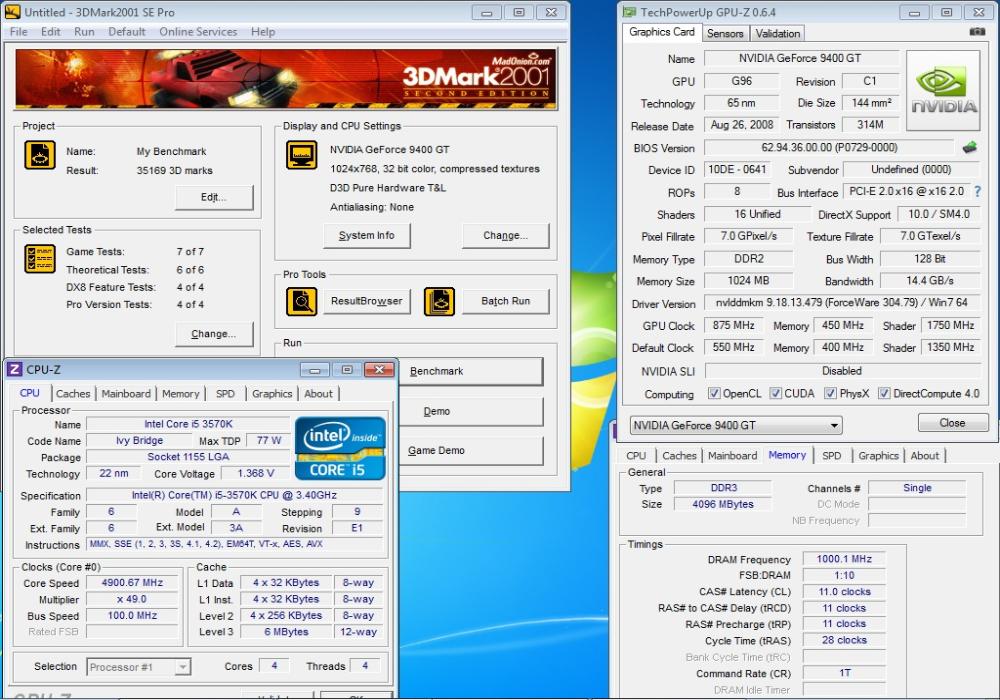Click the Selected Tests checklist icon
This screenshot has height=700, width=1000.
tap(40, 259)
